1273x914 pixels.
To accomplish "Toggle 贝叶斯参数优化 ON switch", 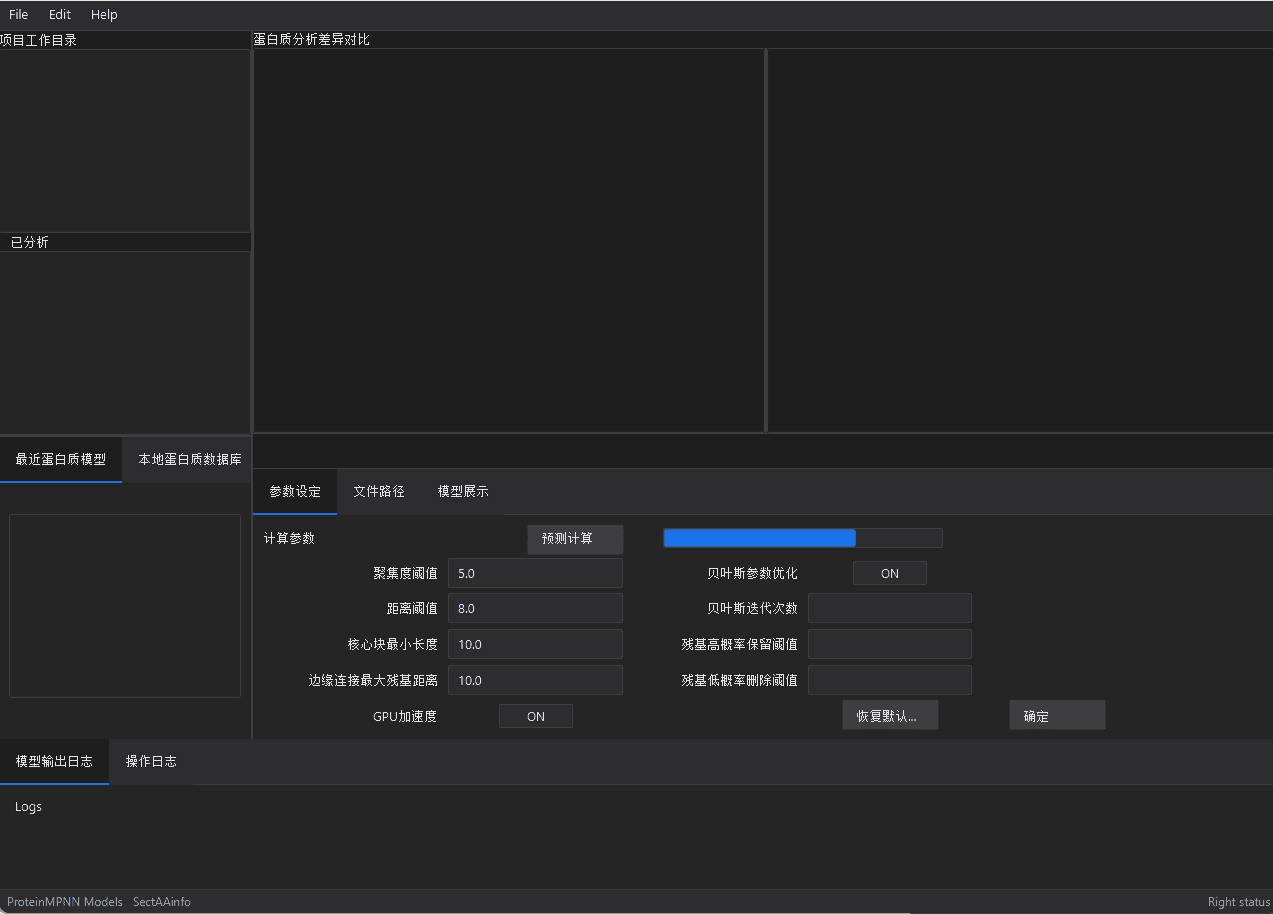I will [889, 573].
